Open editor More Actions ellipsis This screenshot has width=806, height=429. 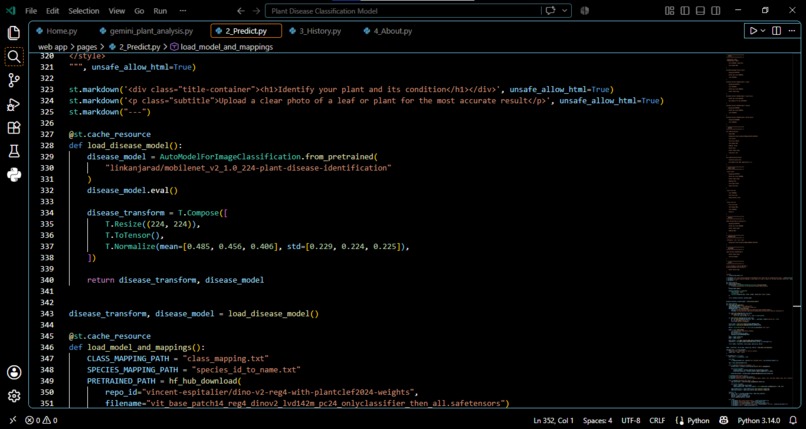pyautogui.click(x=792, y=31)
